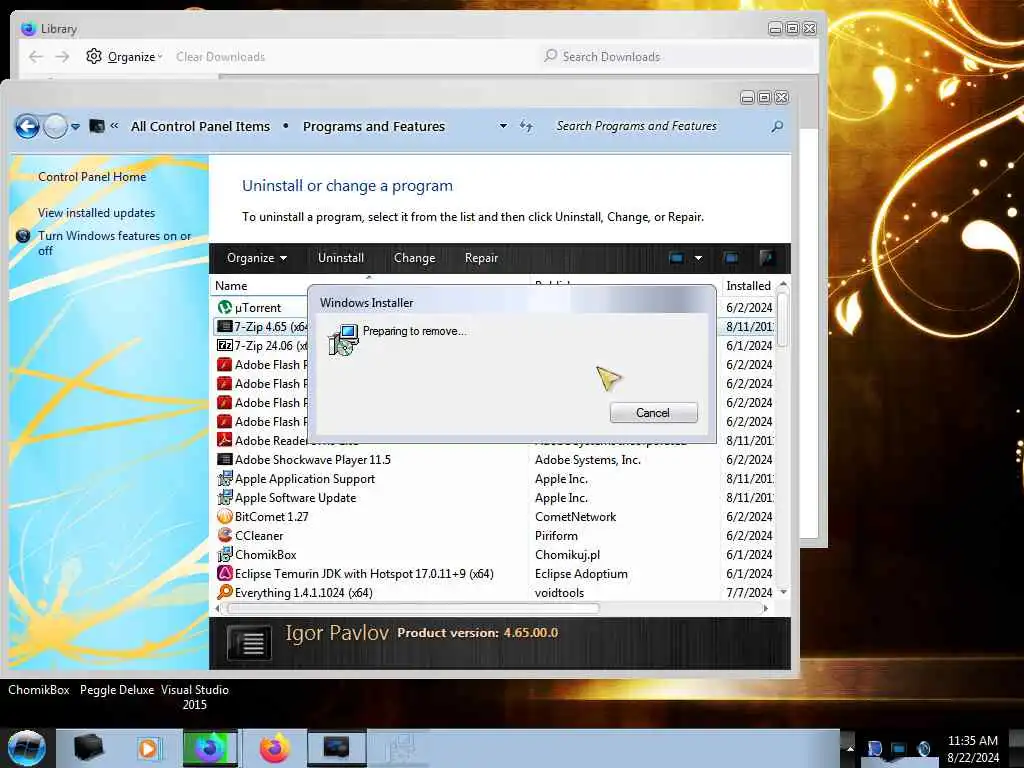Viewport: 1024px width, 768px height.
Task: Click the change view icon in toolbar
Action: pyautogui.click(x=676, y=258)
